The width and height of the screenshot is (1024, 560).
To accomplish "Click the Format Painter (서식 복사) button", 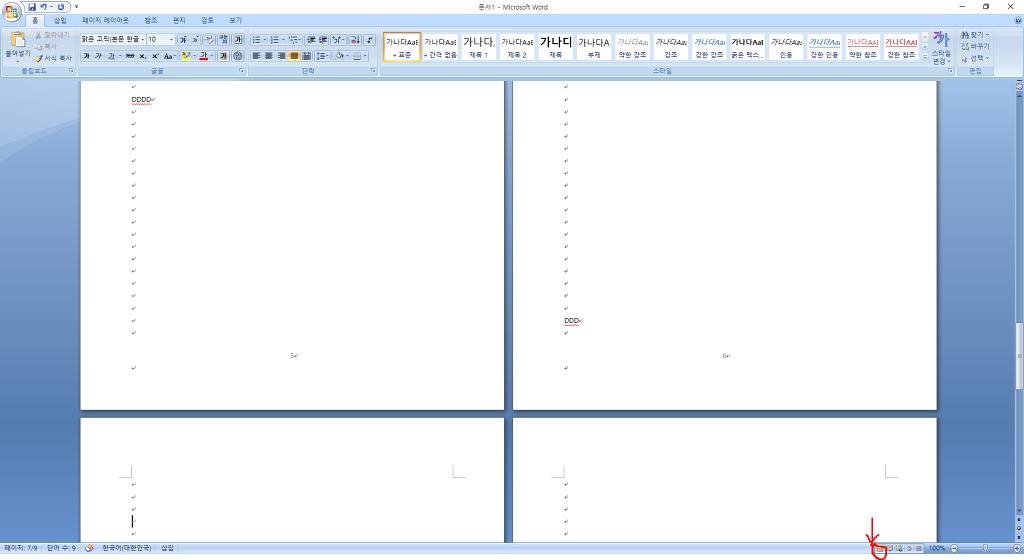I will click(x=54, y=58).
